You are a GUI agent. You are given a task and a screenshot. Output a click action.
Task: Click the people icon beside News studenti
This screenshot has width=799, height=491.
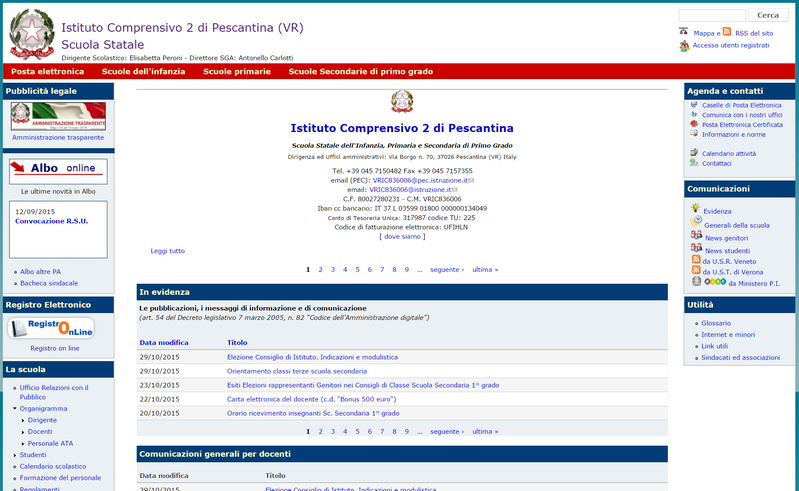click(x=697, y=248)
